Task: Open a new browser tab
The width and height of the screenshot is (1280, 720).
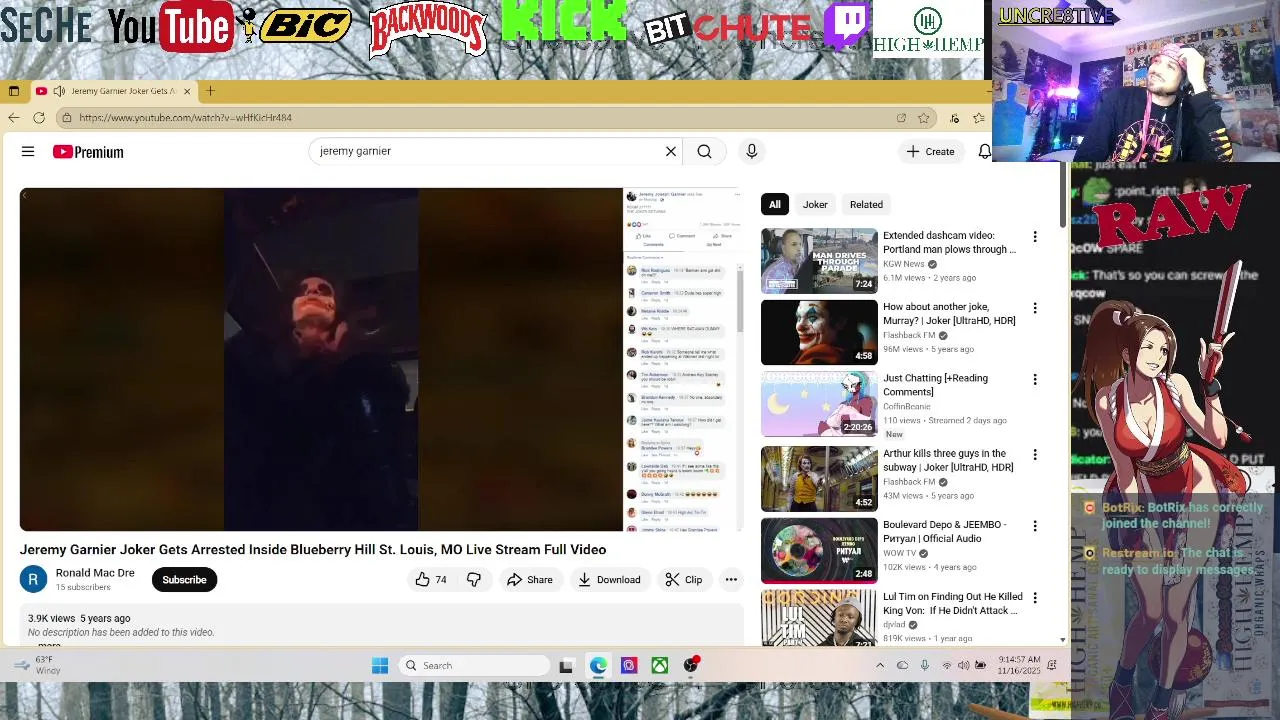Action: coord(210,91)
